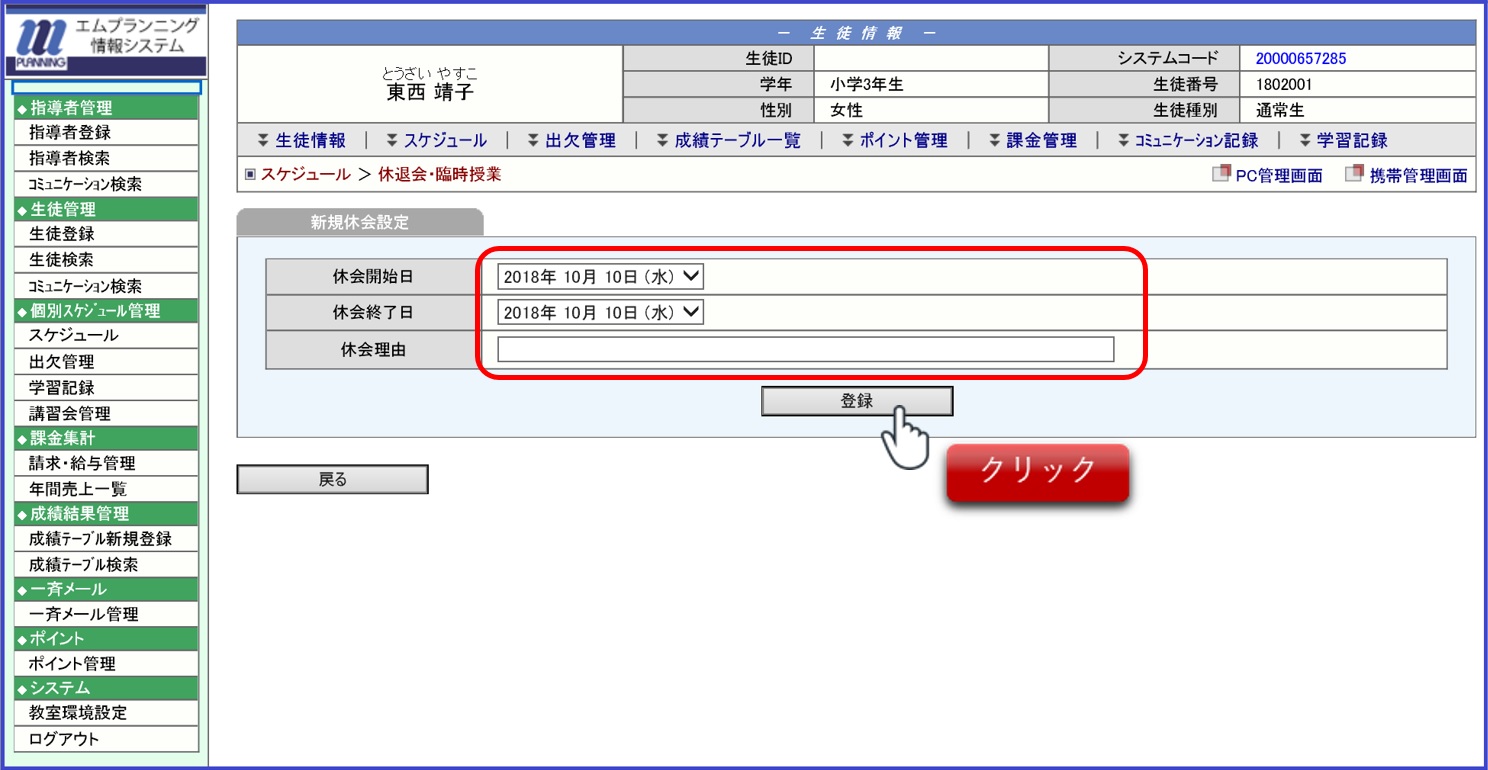
Task: Open system code link 20000657285
Action: click(x=1300, y=58)
